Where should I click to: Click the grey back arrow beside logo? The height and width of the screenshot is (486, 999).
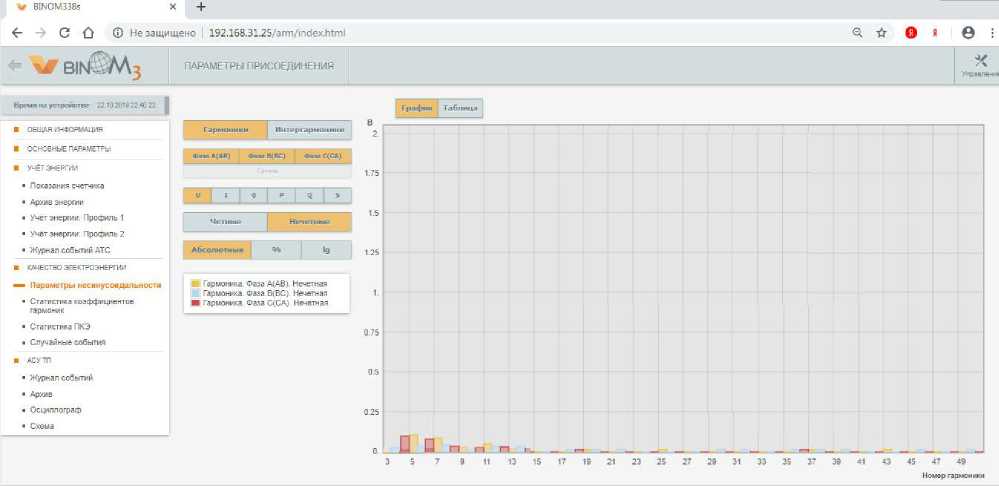coord(14,66)
